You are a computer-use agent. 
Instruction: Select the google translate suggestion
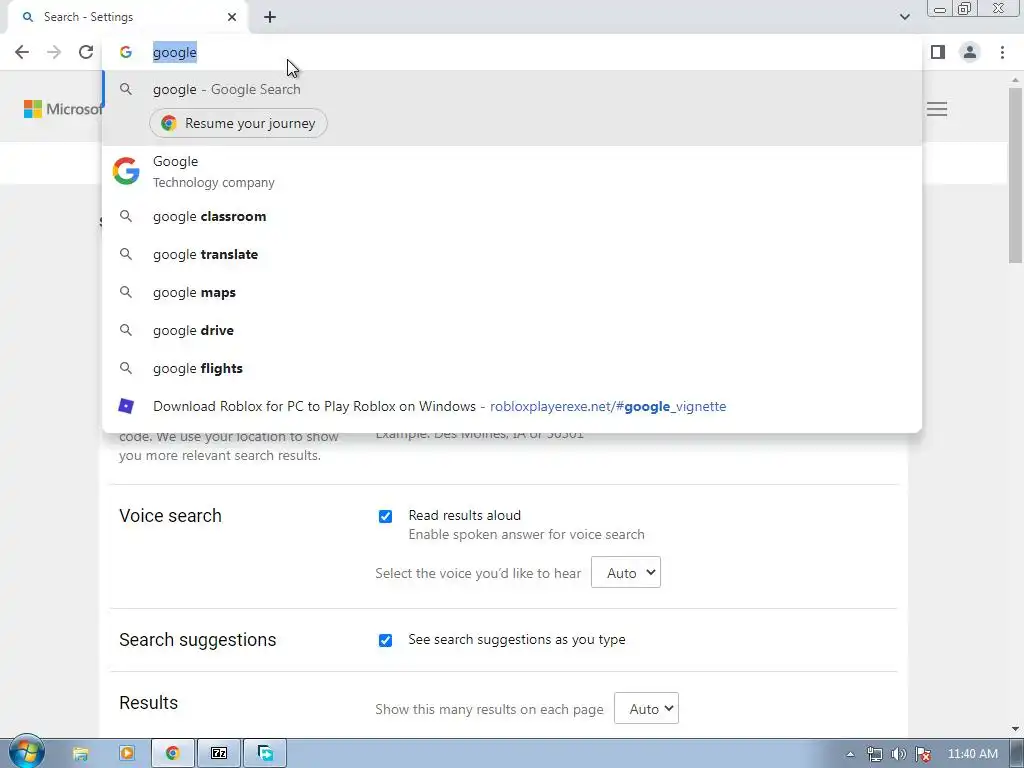[512, 255]
